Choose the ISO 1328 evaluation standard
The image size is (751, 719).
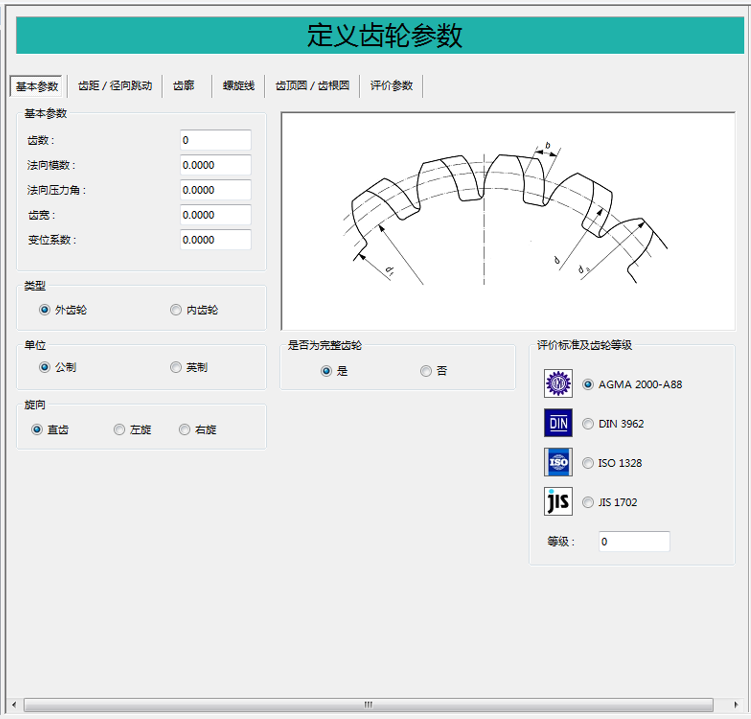tap(588, 463)
